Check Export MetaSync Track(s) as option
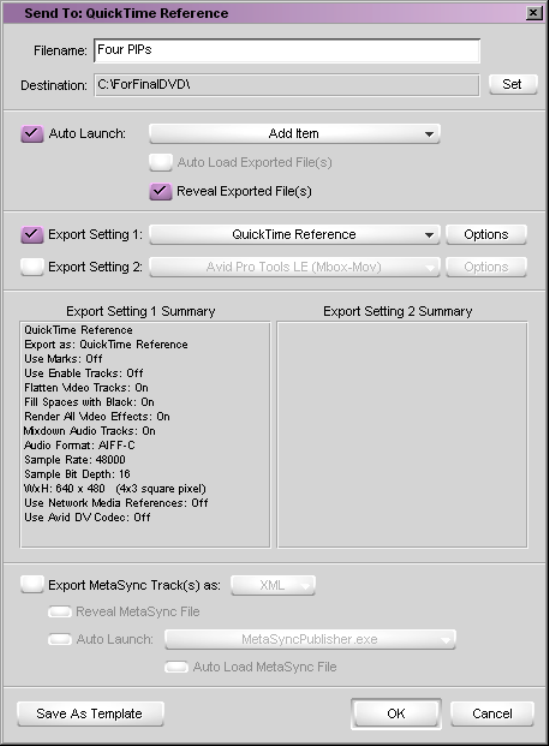This screenshot has width=549, height=746. 32,584
